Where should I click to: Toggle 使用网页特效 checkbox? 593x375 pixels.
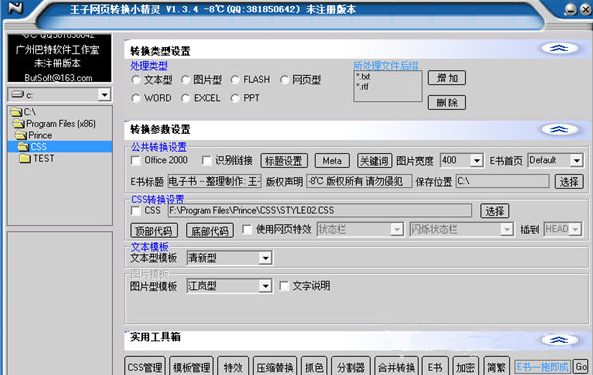[x=247, y=229]
